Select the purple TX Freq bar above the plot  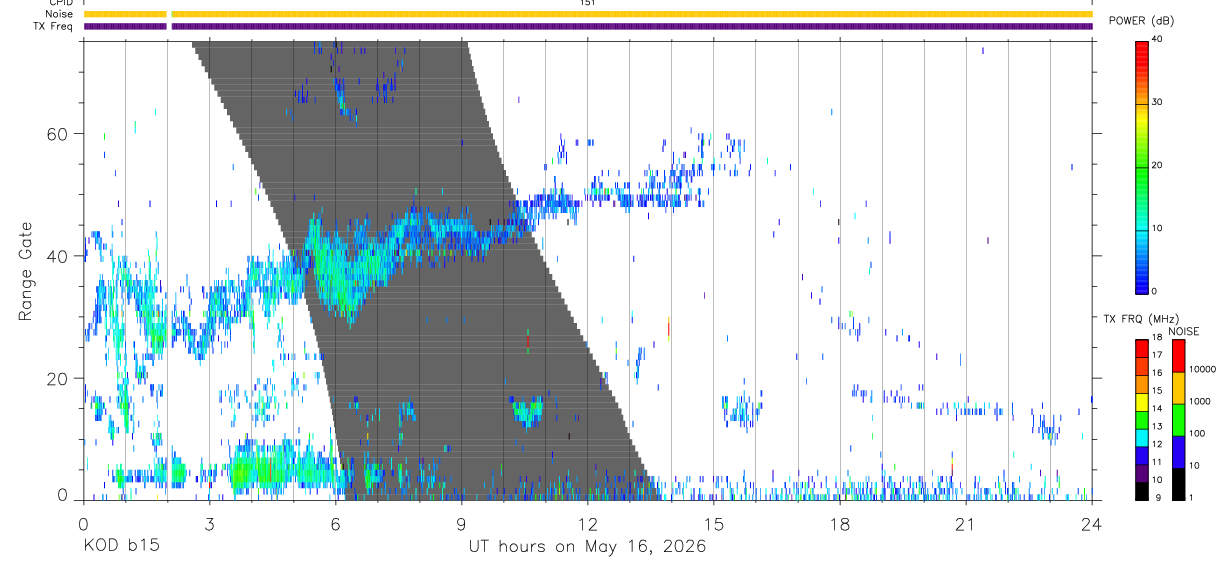(588, 26)
